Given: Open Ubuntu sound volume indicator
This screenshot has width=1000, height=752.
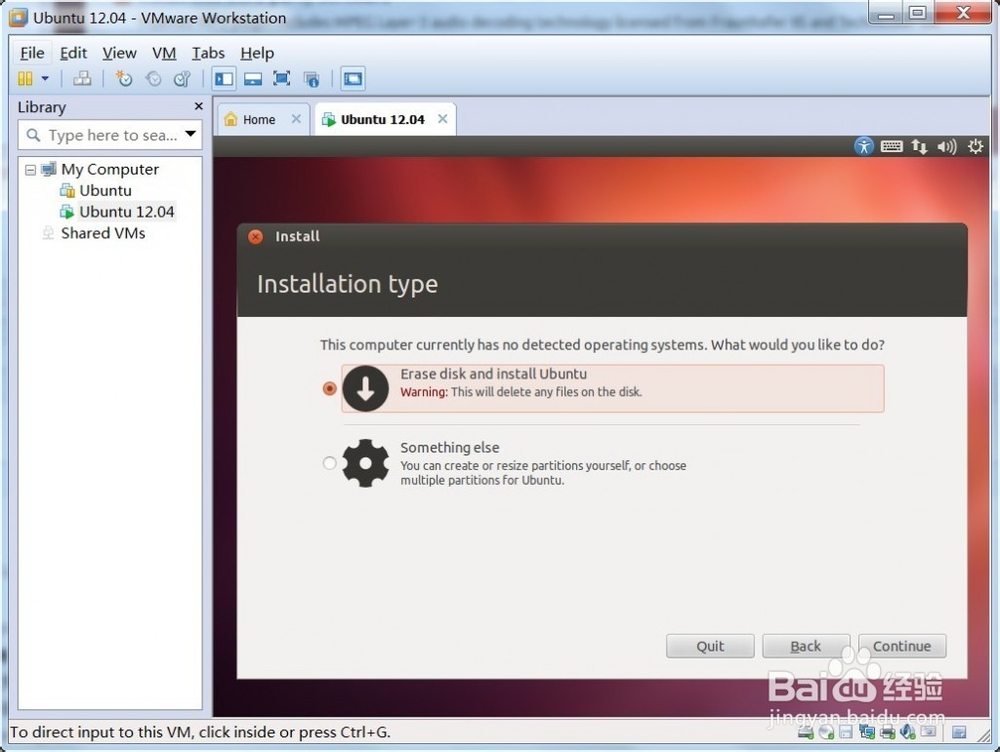Looking at the screenshot, I should pyautogui.click(x=946, y=147).
